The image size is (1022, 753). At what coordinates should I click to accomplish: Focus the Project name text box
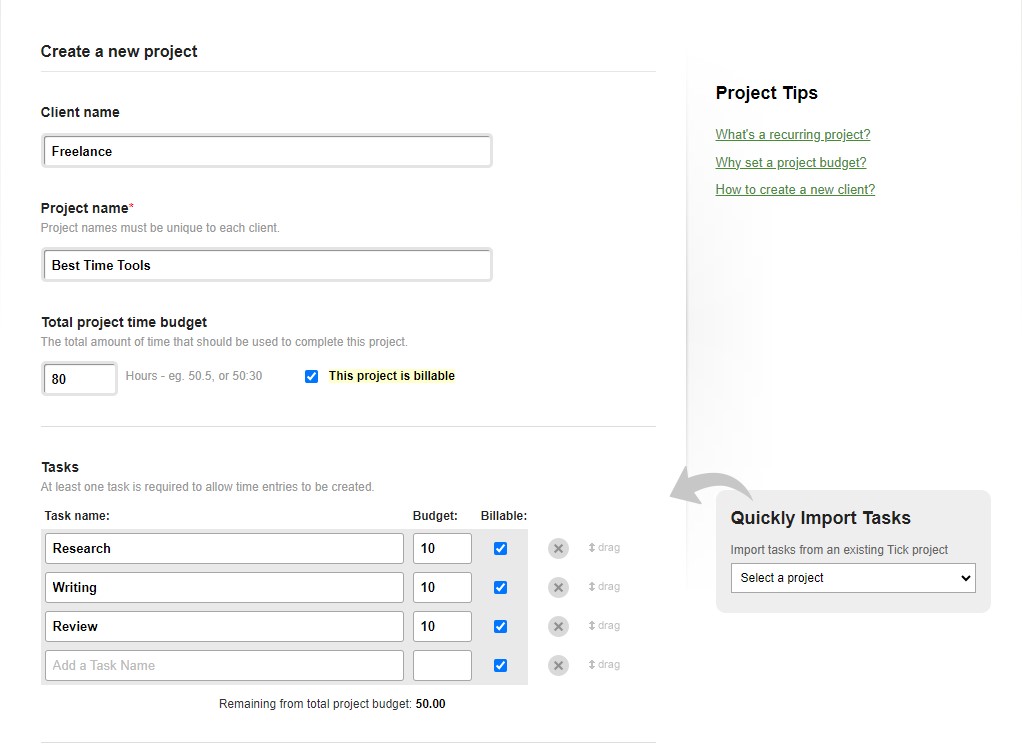tap(267, 265)
